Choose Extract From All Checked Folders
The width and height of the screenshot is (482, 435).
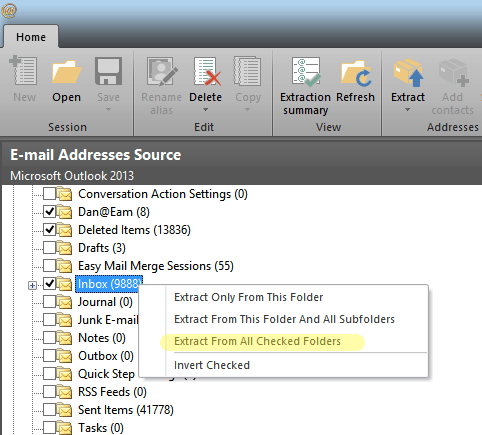(x=257, y=341)
